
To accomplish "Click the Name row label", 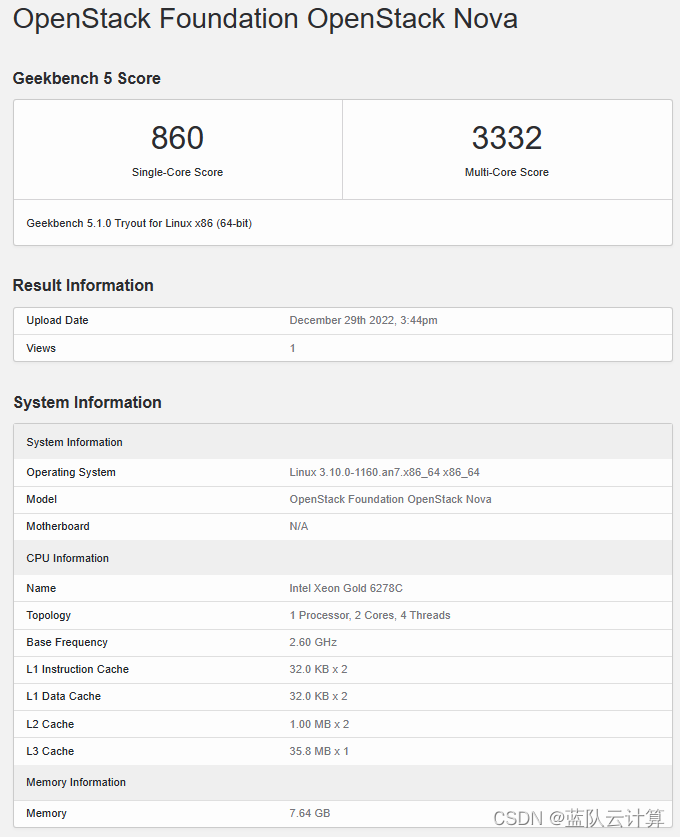I will (41, 588).
